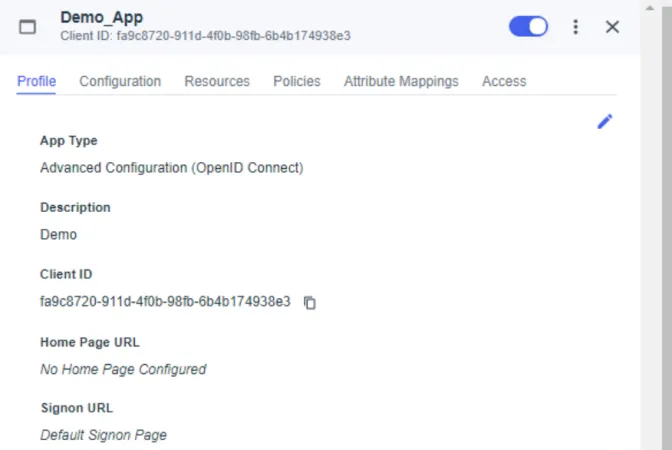Click the Signon URL label
The image size is (672, 450).
77,408
